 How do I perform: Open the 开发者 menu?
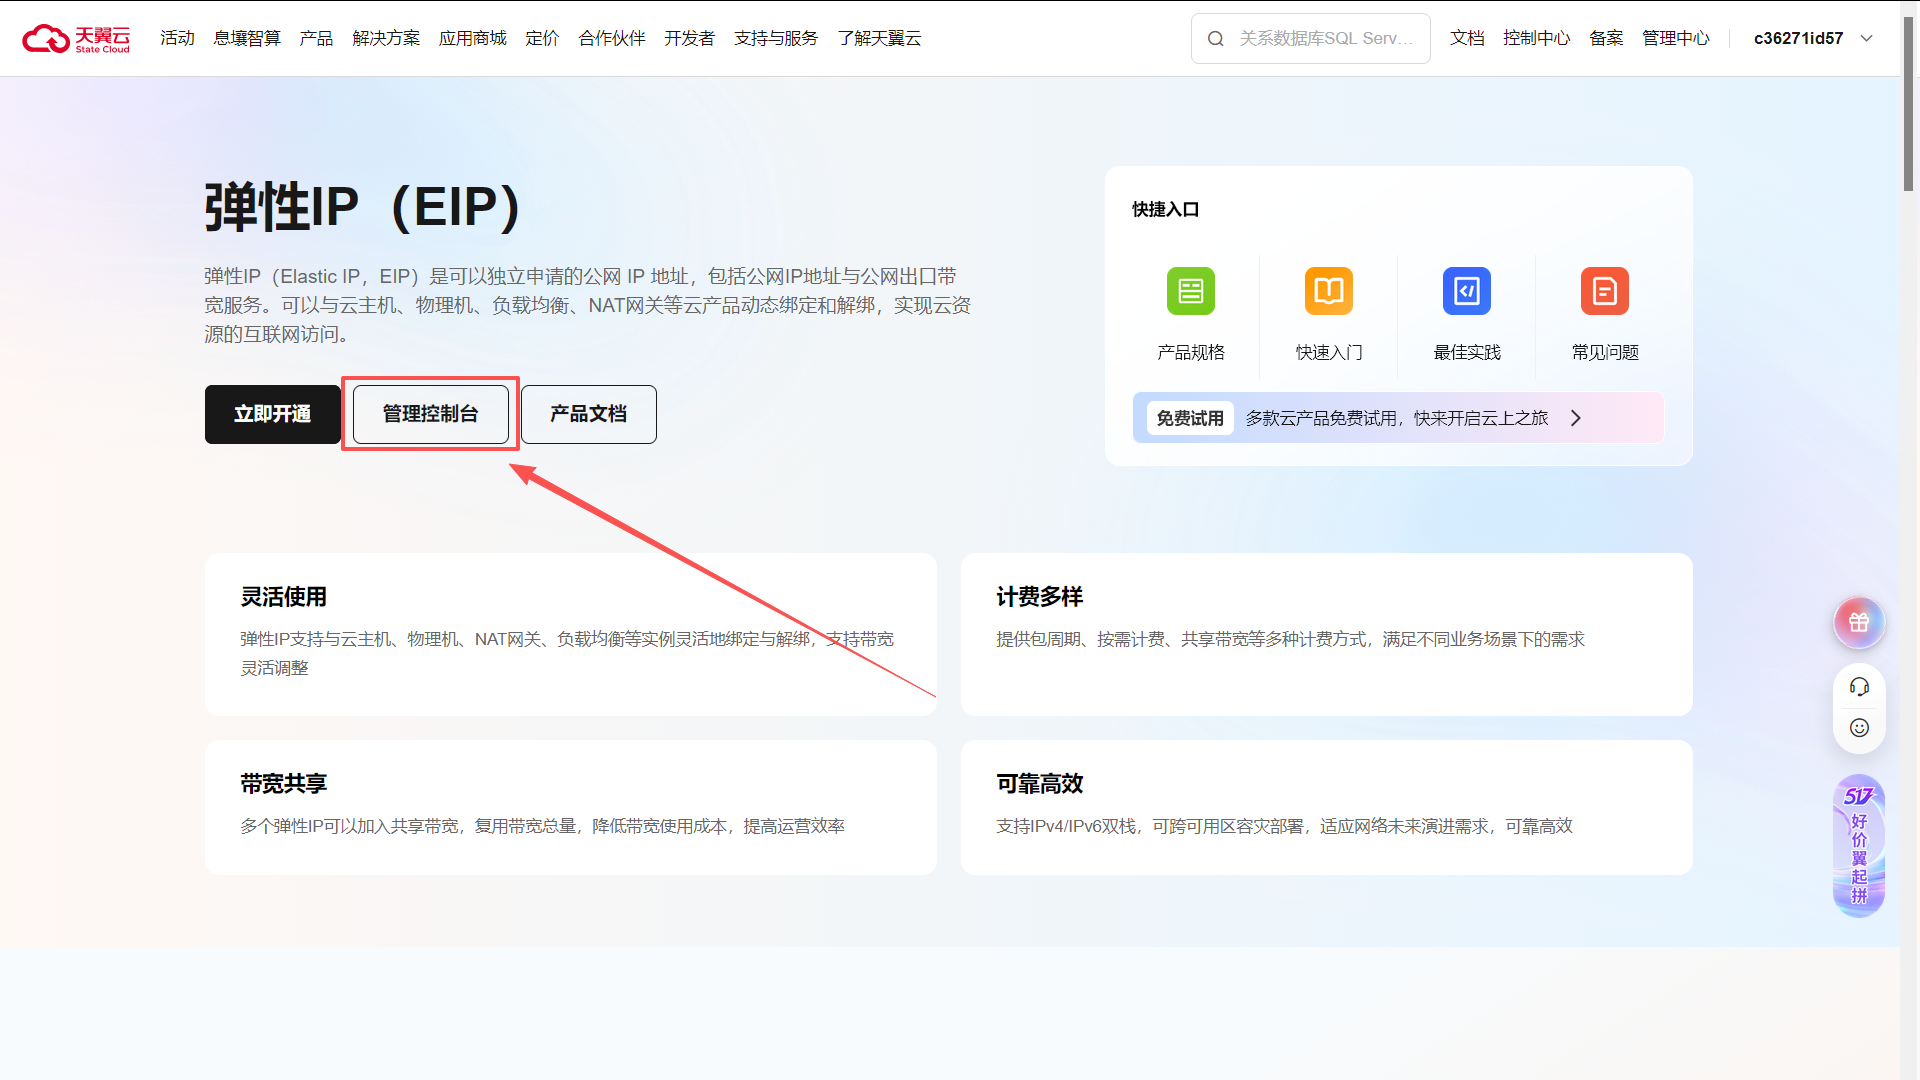click(690, 38)
